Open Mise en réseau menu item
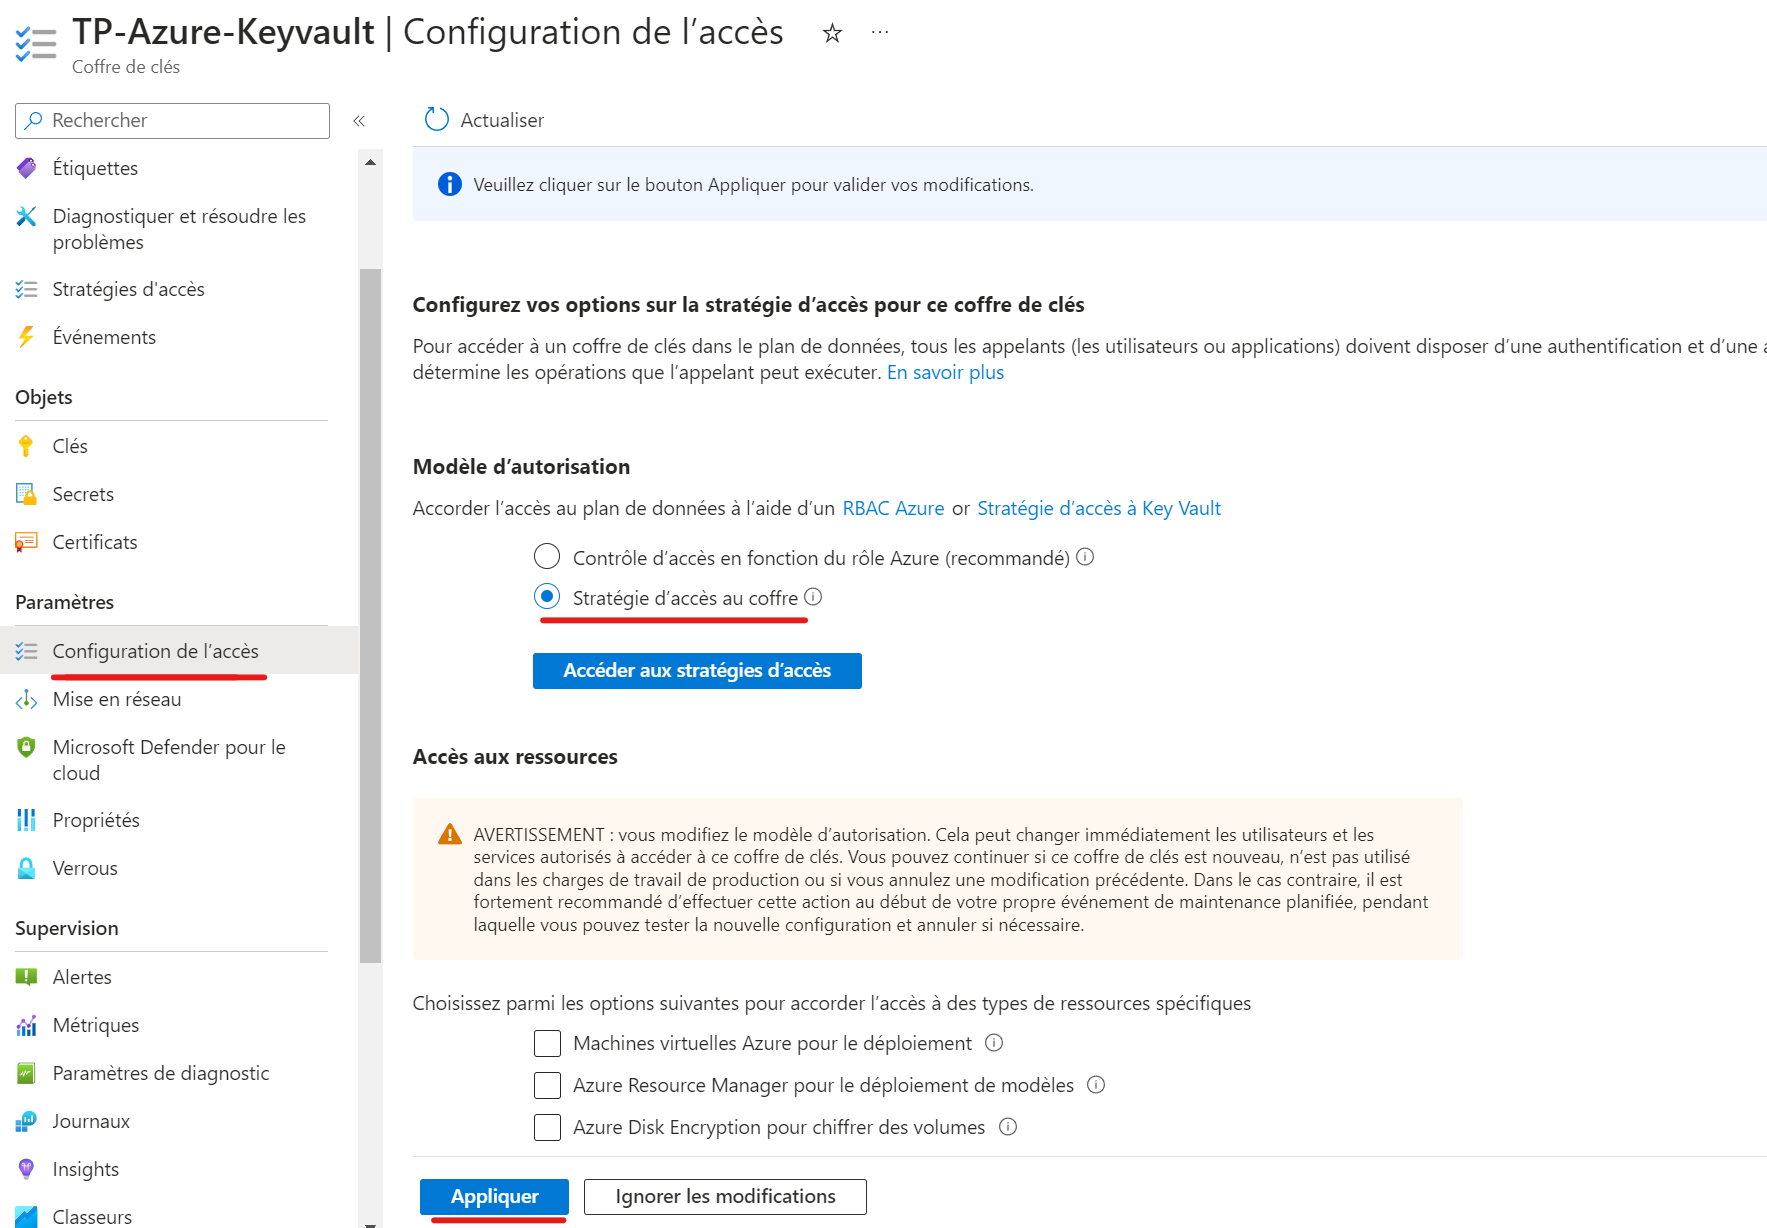 point(117,699)
